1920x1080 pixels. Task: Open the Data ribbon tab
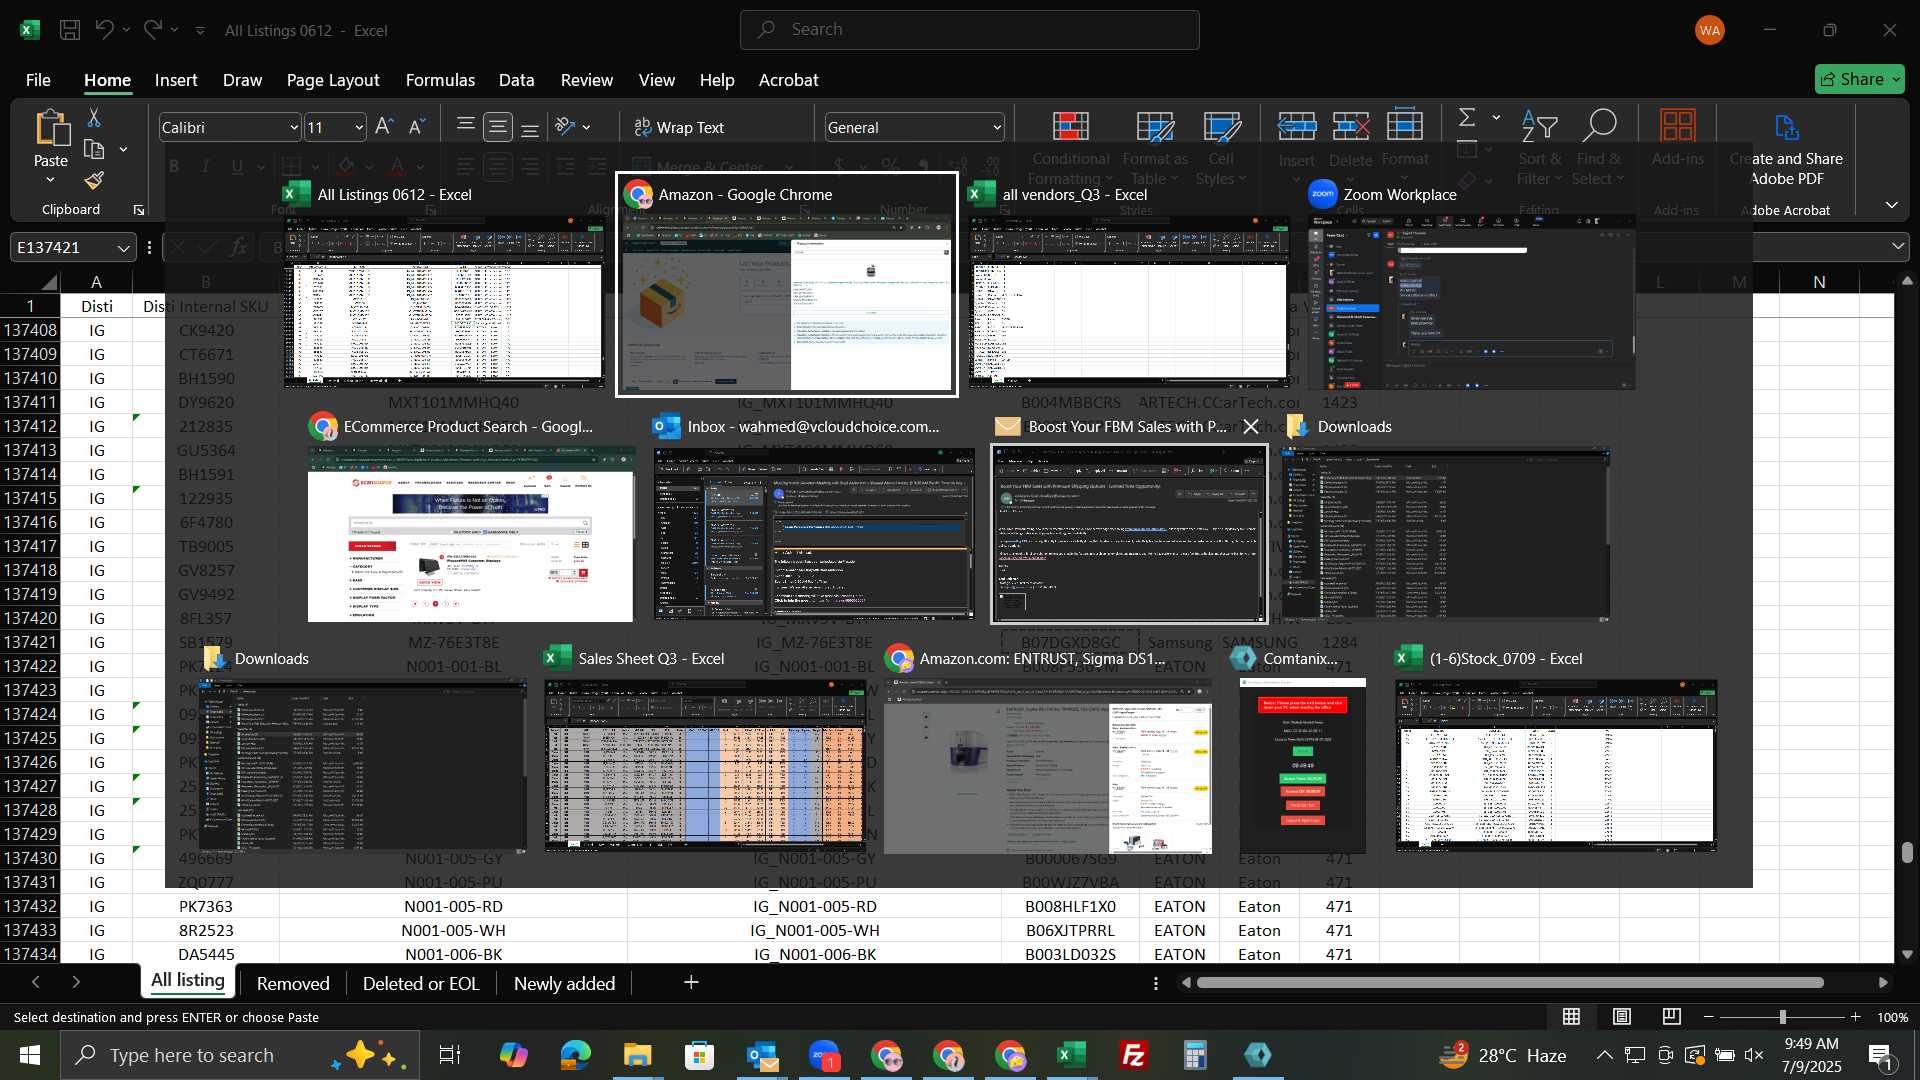[516, 80]
